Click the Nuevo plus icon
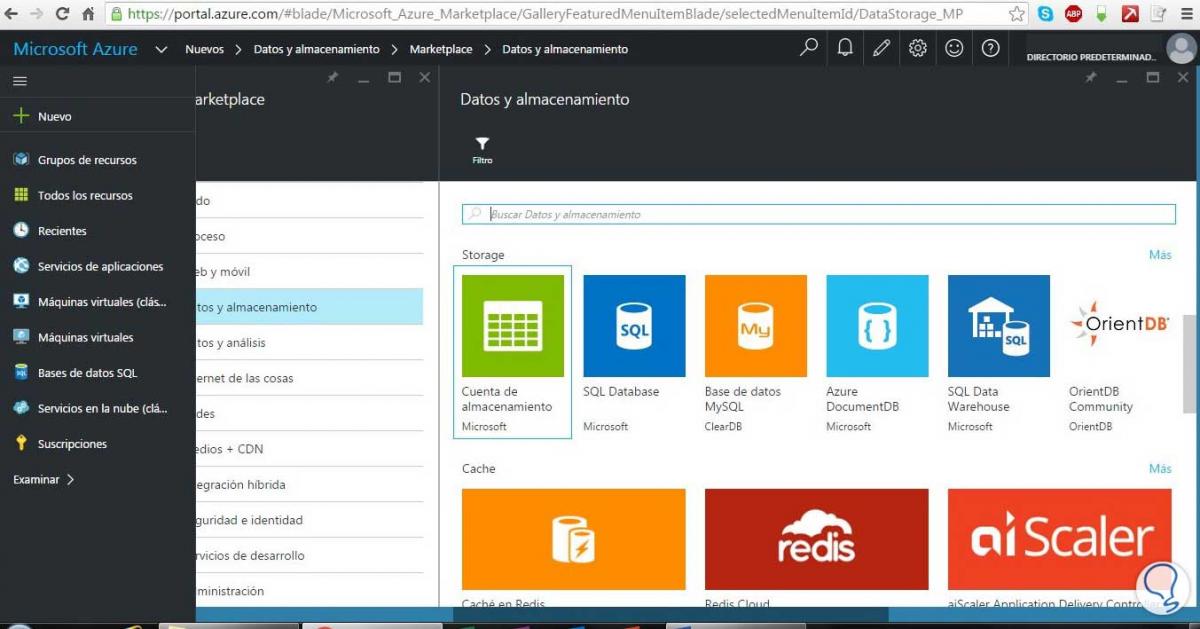This screenshot has height=629, width=1200. coord(20,116)
